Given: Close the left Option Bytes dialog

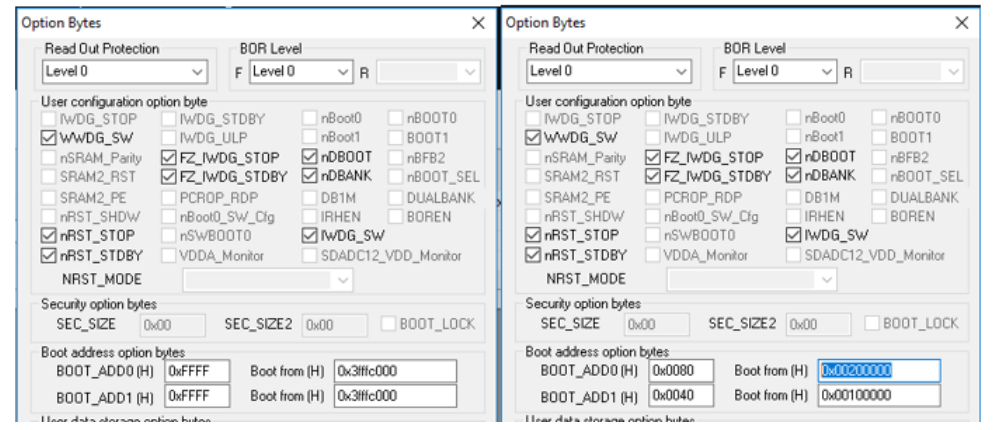Looking at the screenshot, I should tap(477, 22).
